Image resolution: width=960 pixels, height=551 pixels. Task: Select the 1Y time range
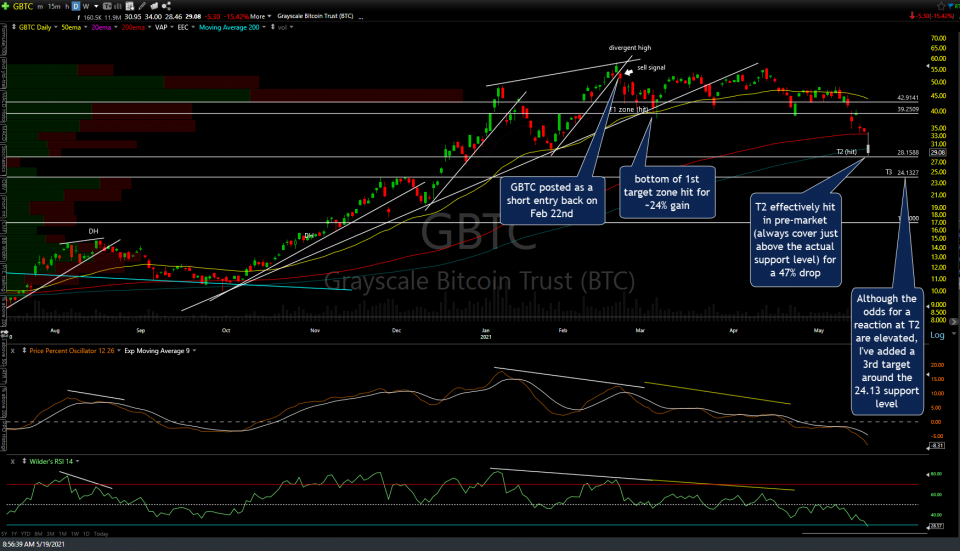[14, 534]
